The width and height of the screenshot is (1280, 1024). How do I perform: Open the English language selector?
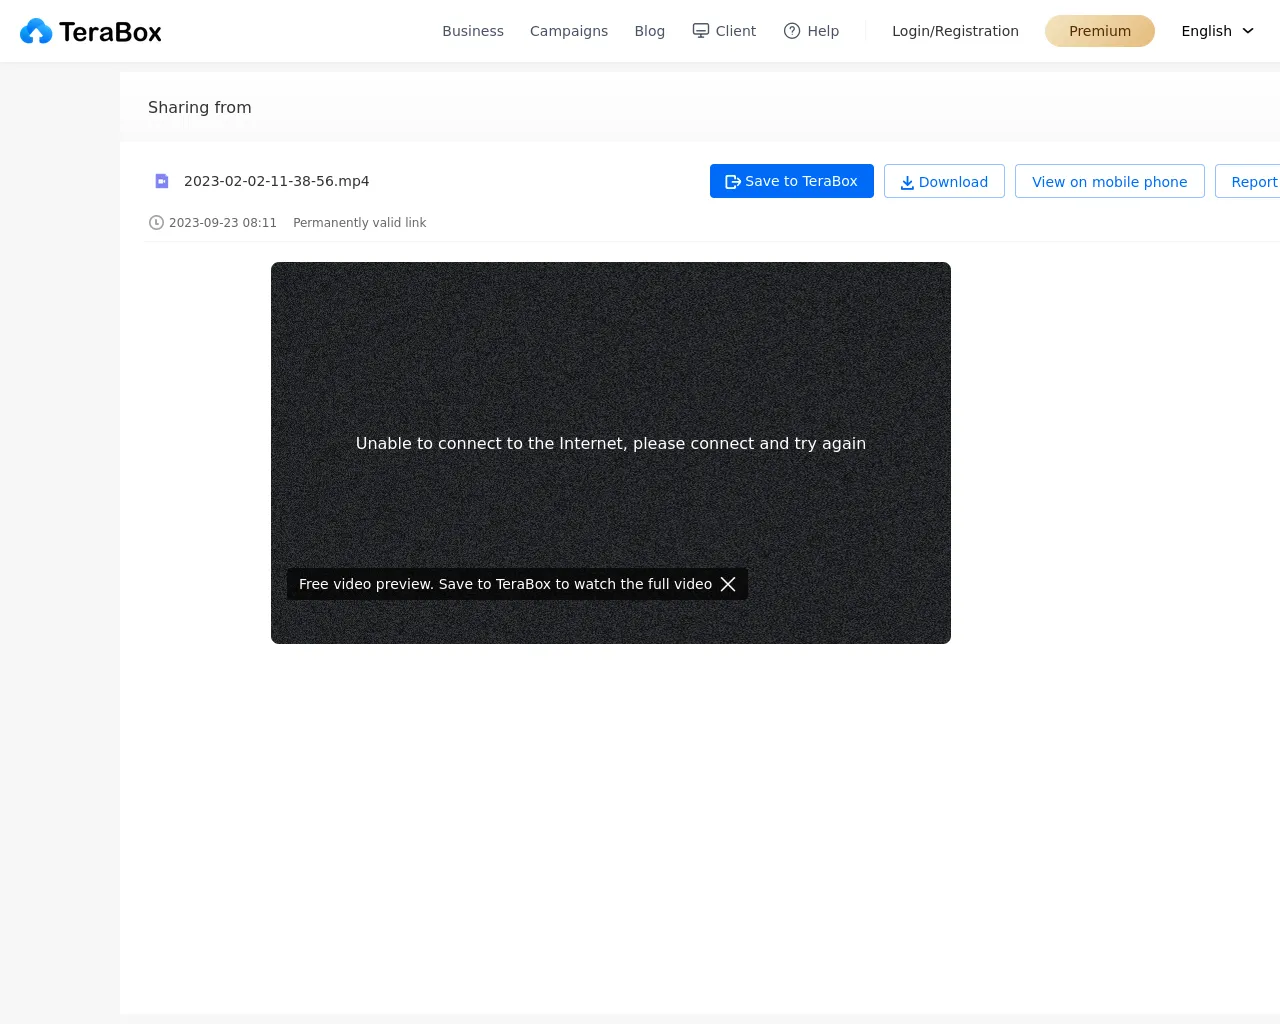click(1206, 31)
